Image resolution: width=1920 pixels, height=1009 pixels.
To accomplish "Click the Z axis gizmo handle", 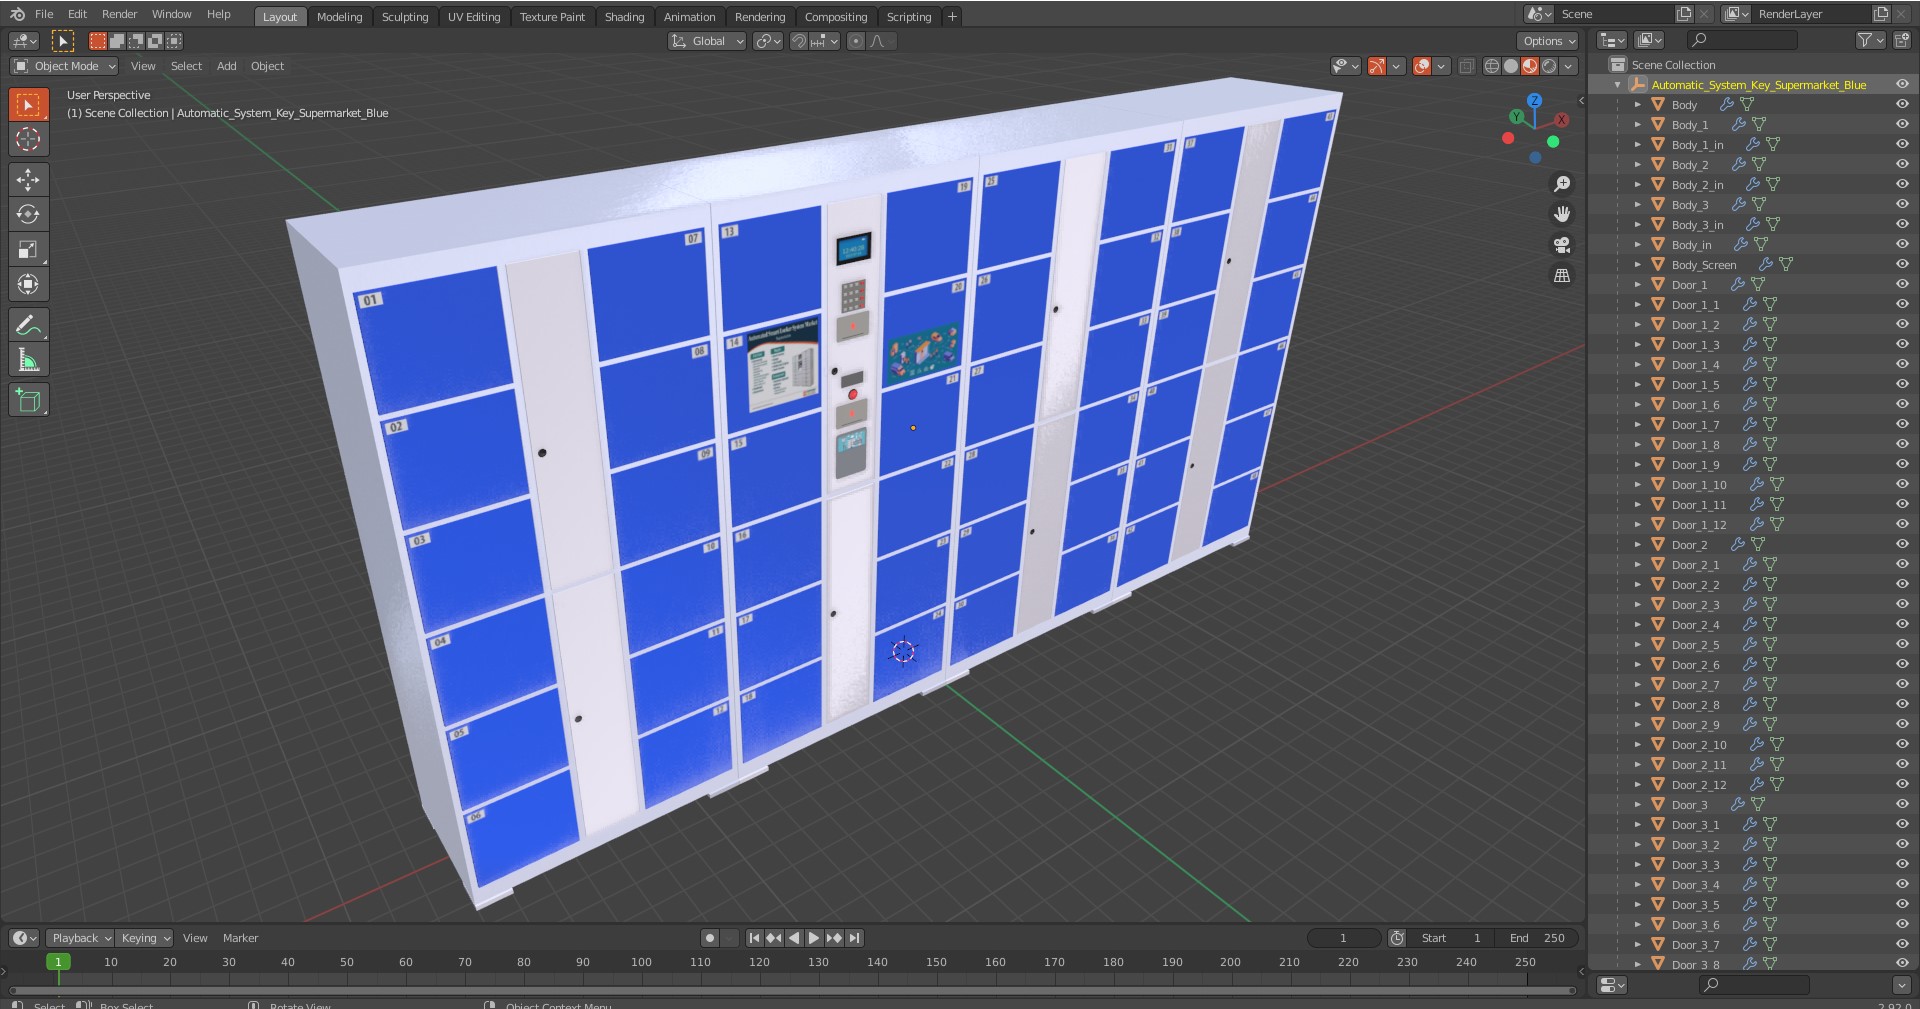I will coord(1534,101).
